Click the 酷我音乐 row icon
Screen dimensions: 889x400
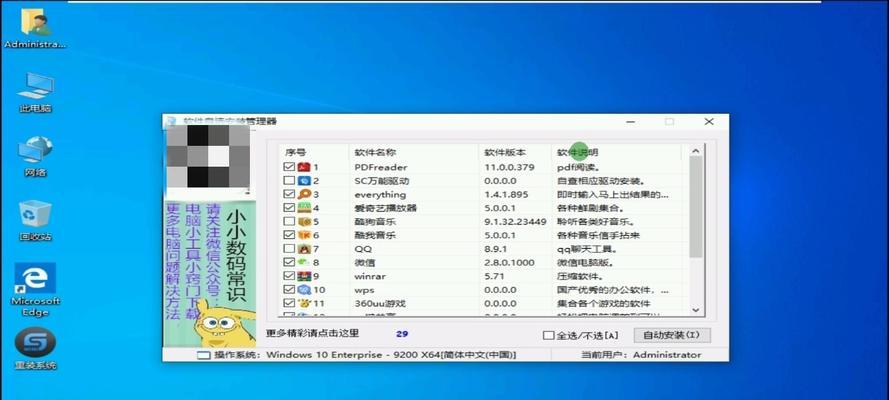pyautogui.click(x=304, y=235)
